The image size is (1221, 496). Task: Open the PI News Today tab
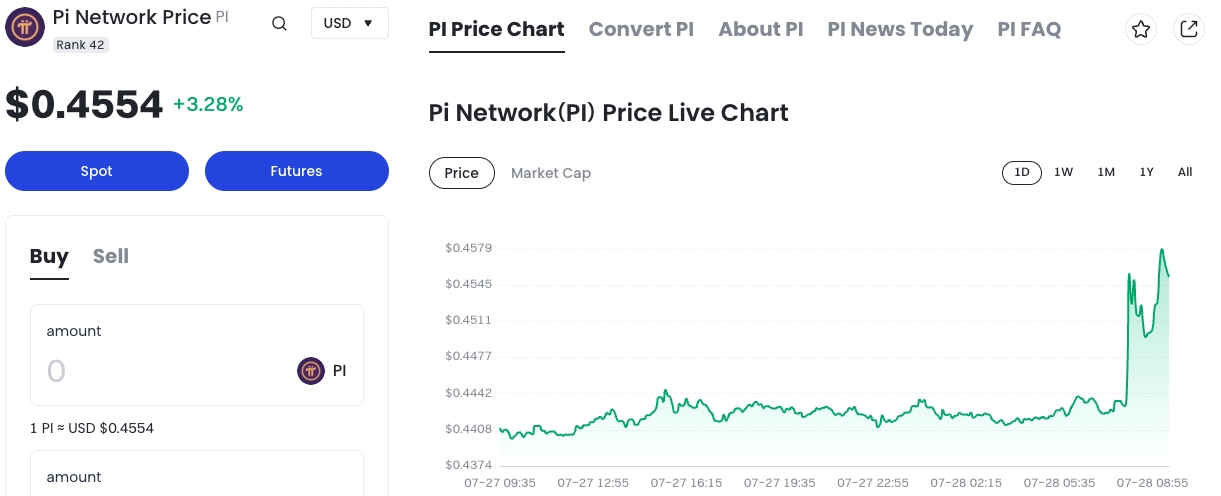[900, 30]
